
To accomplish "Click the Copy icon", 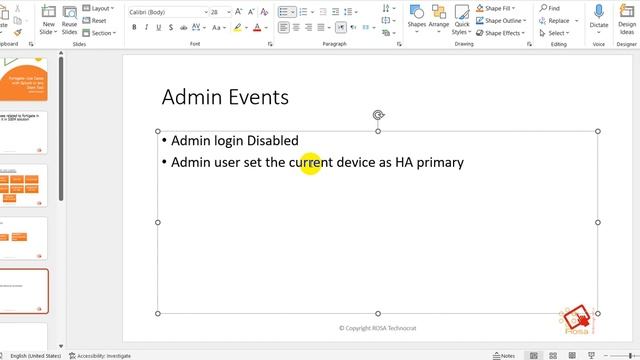I will [17, 20].
